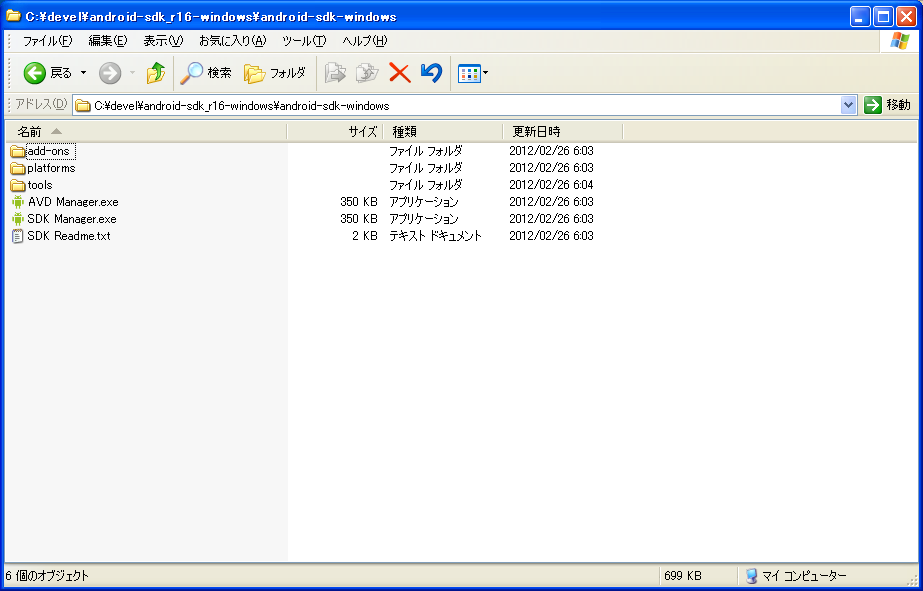923x591 pixels.
Task: Open the お気に入り(A) menu
Action: point(233,41)
